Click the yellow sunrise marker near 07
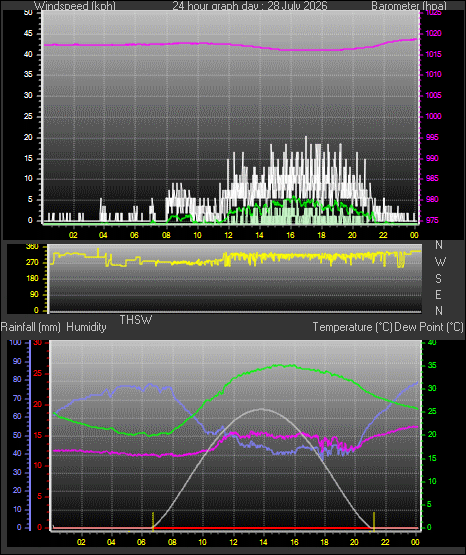The image size is (466, 555). [x=153, y=521]
